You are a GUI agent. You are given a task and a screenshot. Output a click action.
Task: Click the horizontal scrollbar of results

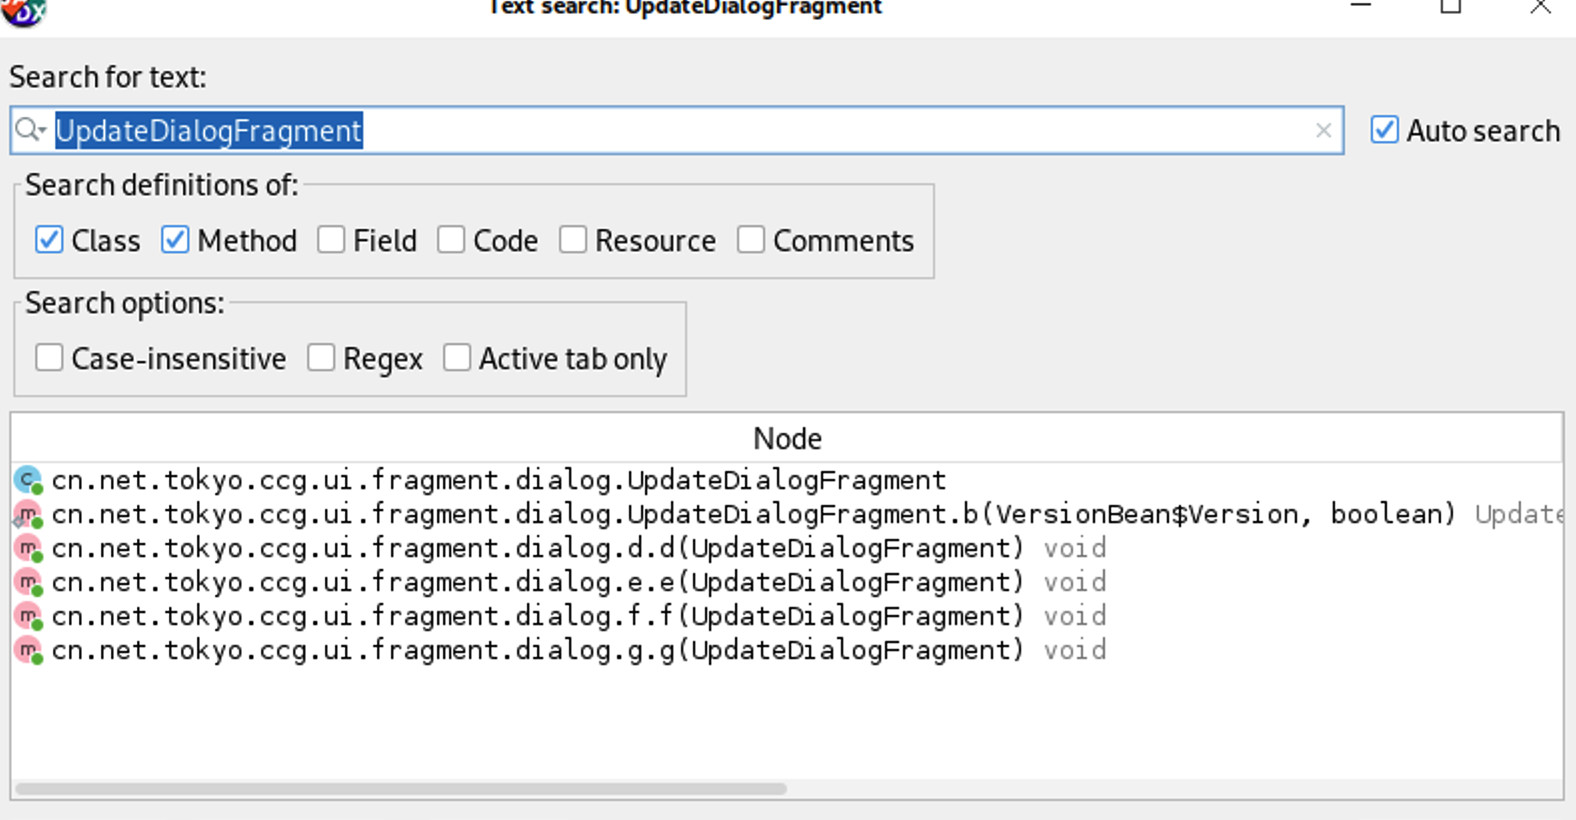[x=400, y=789]
